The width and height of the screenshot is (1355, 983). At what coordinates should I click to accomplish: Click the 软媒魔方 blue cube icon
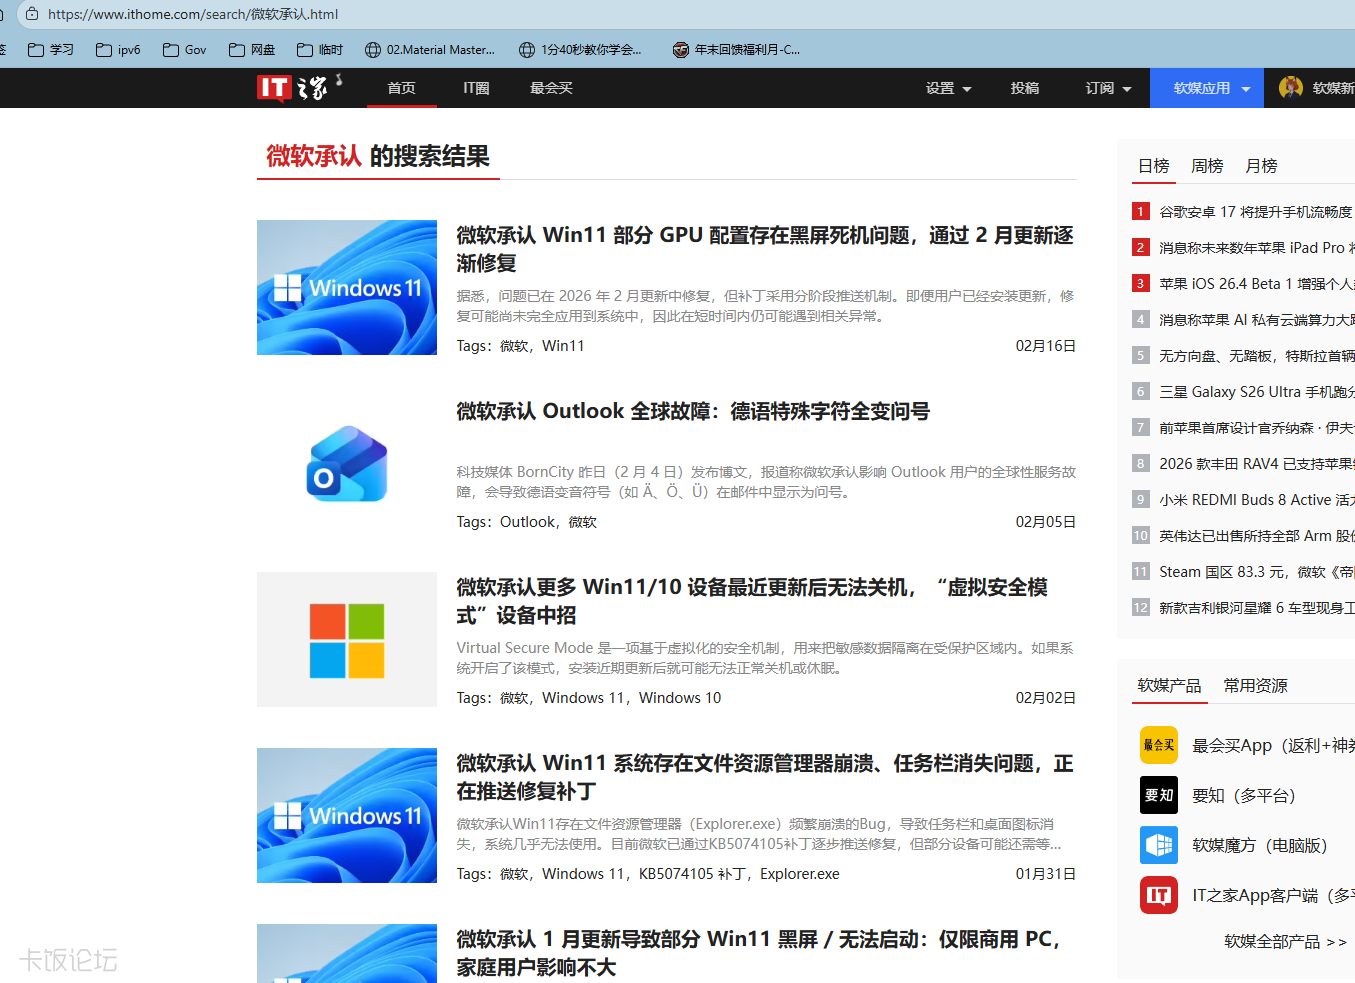click(1159, 845)
